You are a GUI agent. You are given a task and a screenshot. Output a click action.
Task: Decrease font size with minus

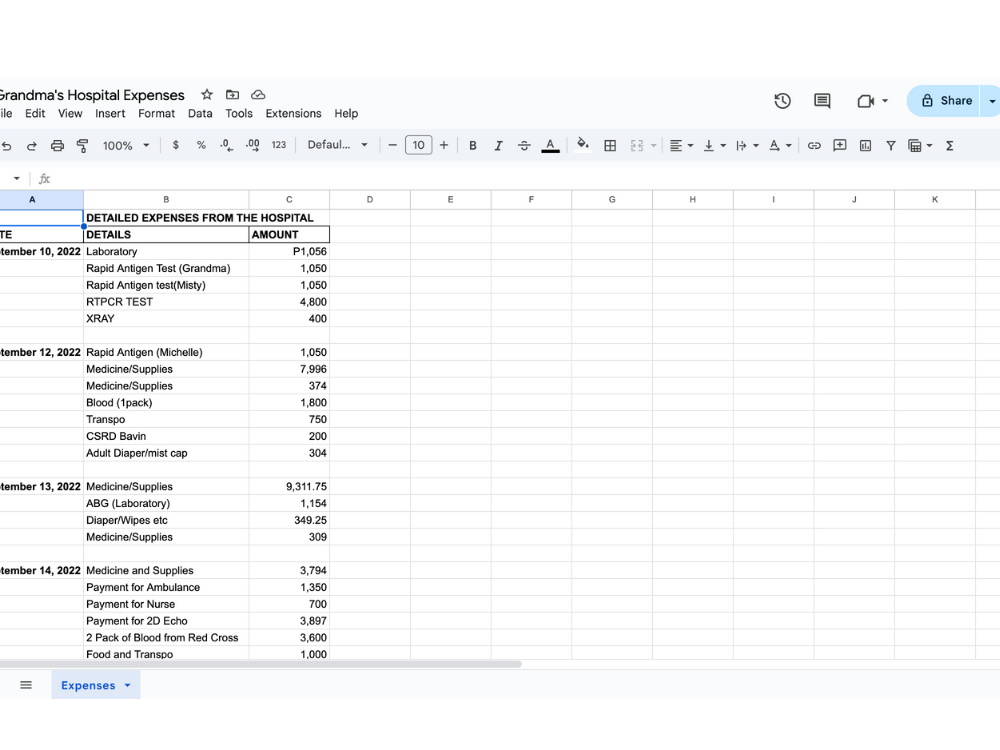tap(392, 145)
